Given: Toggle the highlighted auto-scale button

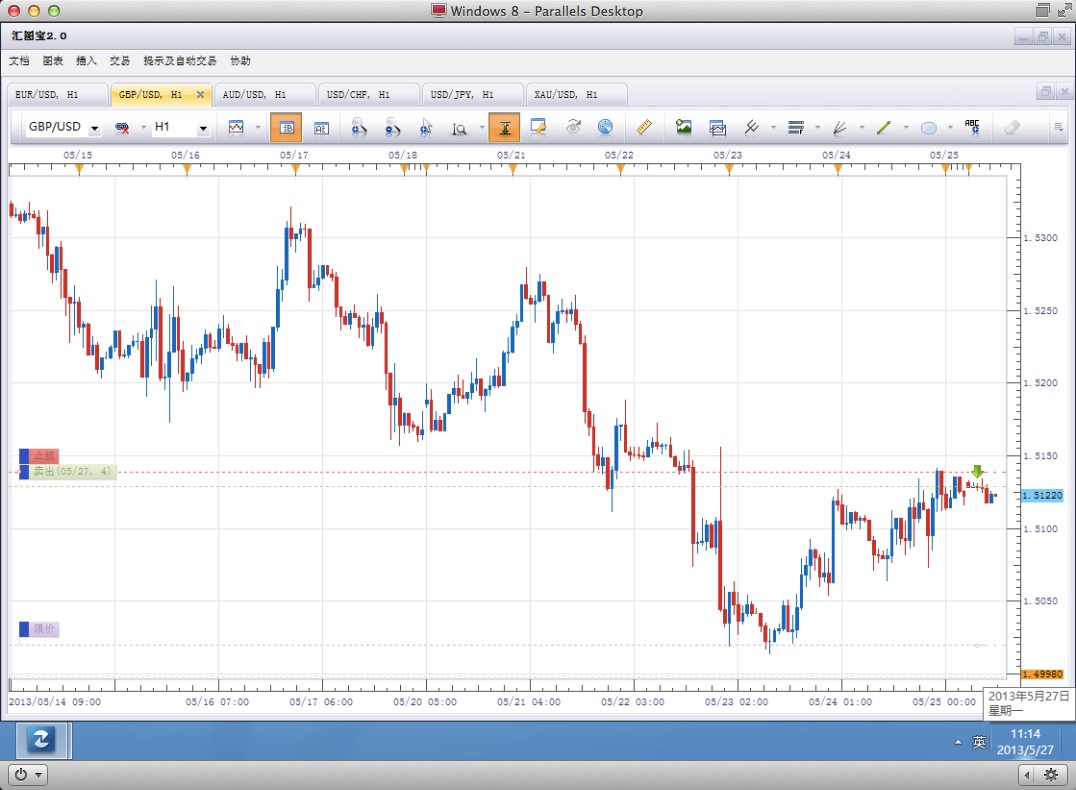Looking at the screenshot, I should click(x=504, y=128).
